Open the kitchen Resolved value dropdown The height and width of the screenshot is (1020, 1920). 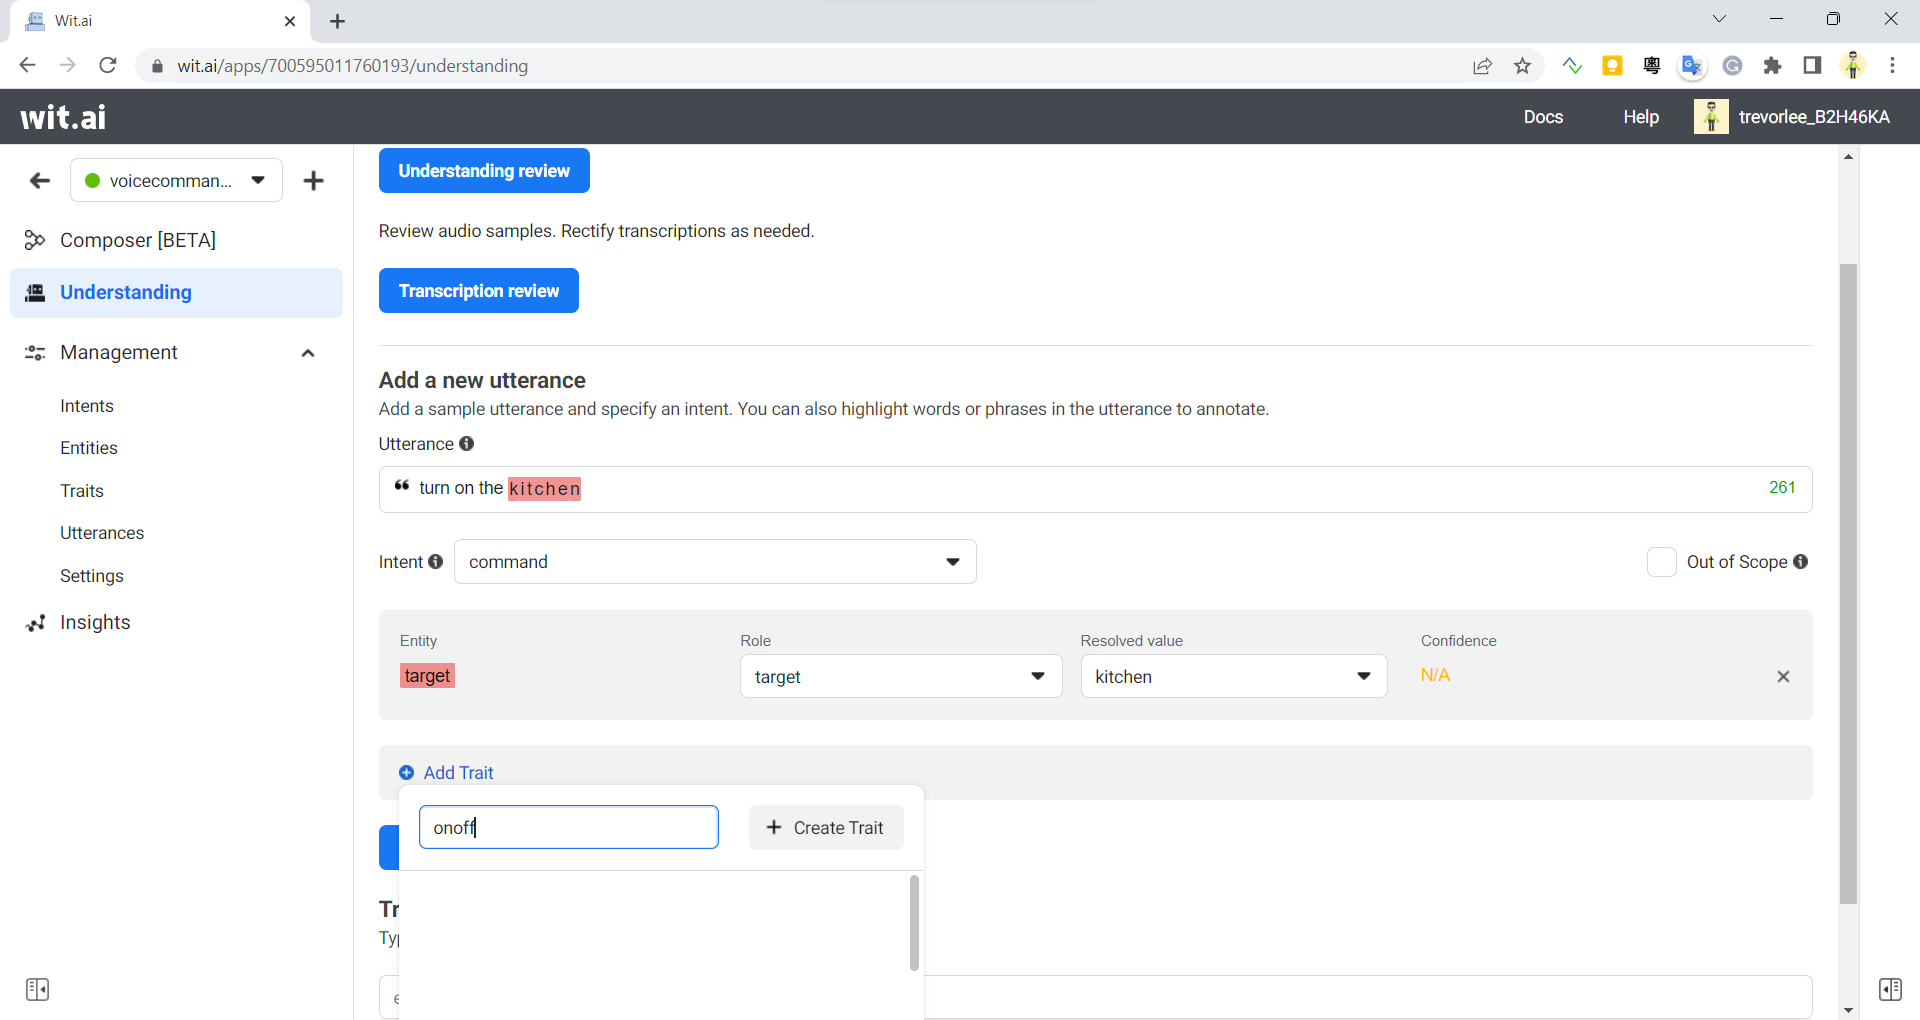1364,676
